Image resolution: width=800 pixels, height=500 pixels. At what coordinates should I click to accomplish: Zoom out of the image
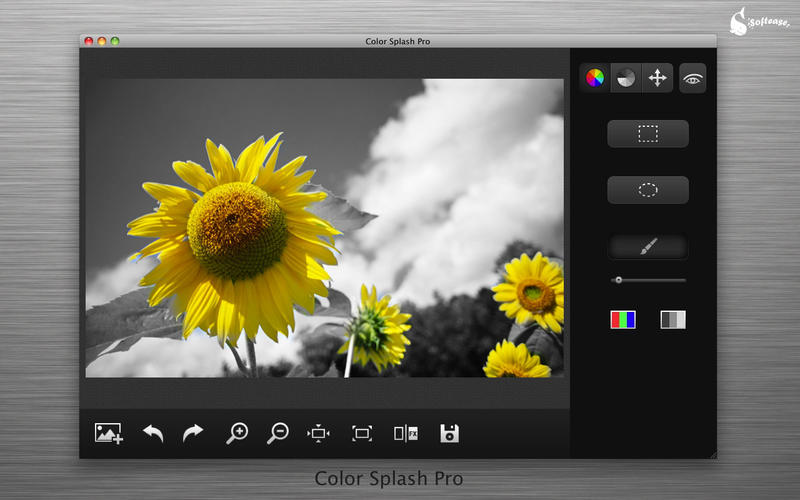coord(278,433)
